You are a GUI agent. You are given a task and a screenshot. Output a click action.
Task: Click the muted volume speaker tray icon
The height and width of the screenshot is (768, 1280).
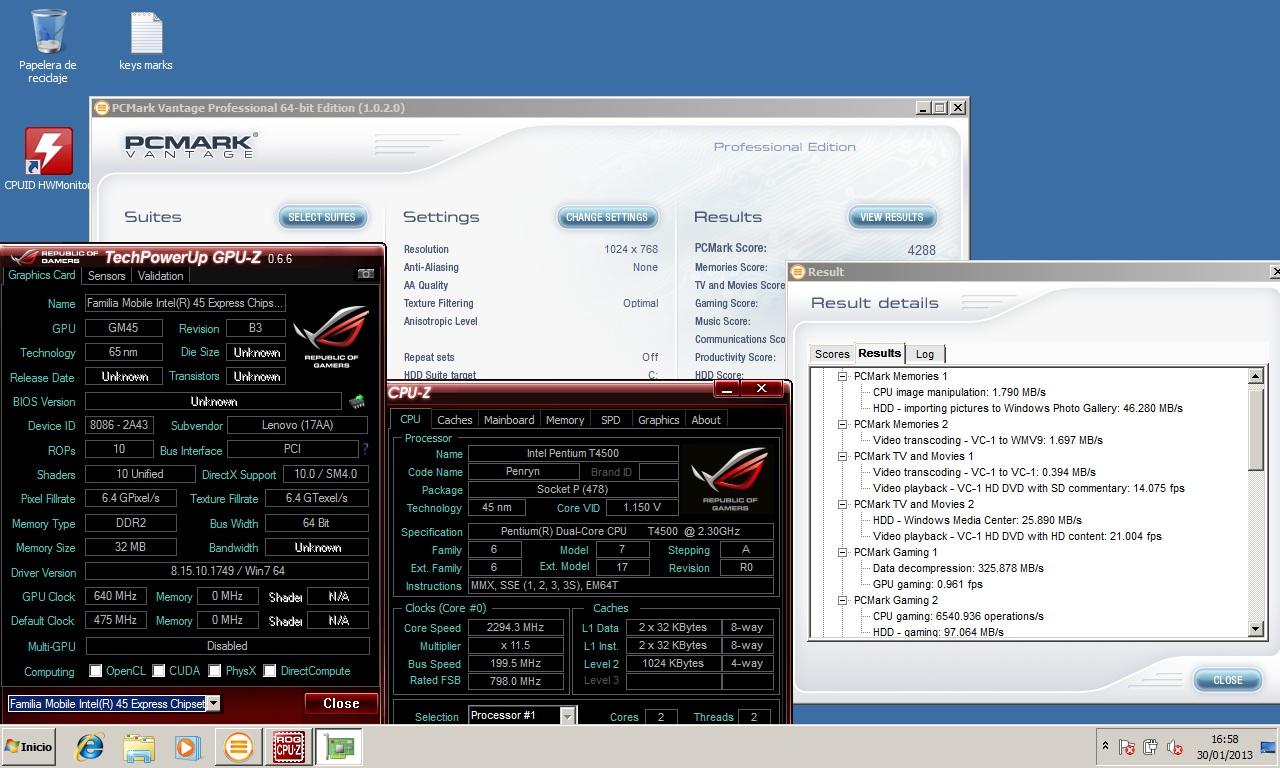click(1175, 747)
